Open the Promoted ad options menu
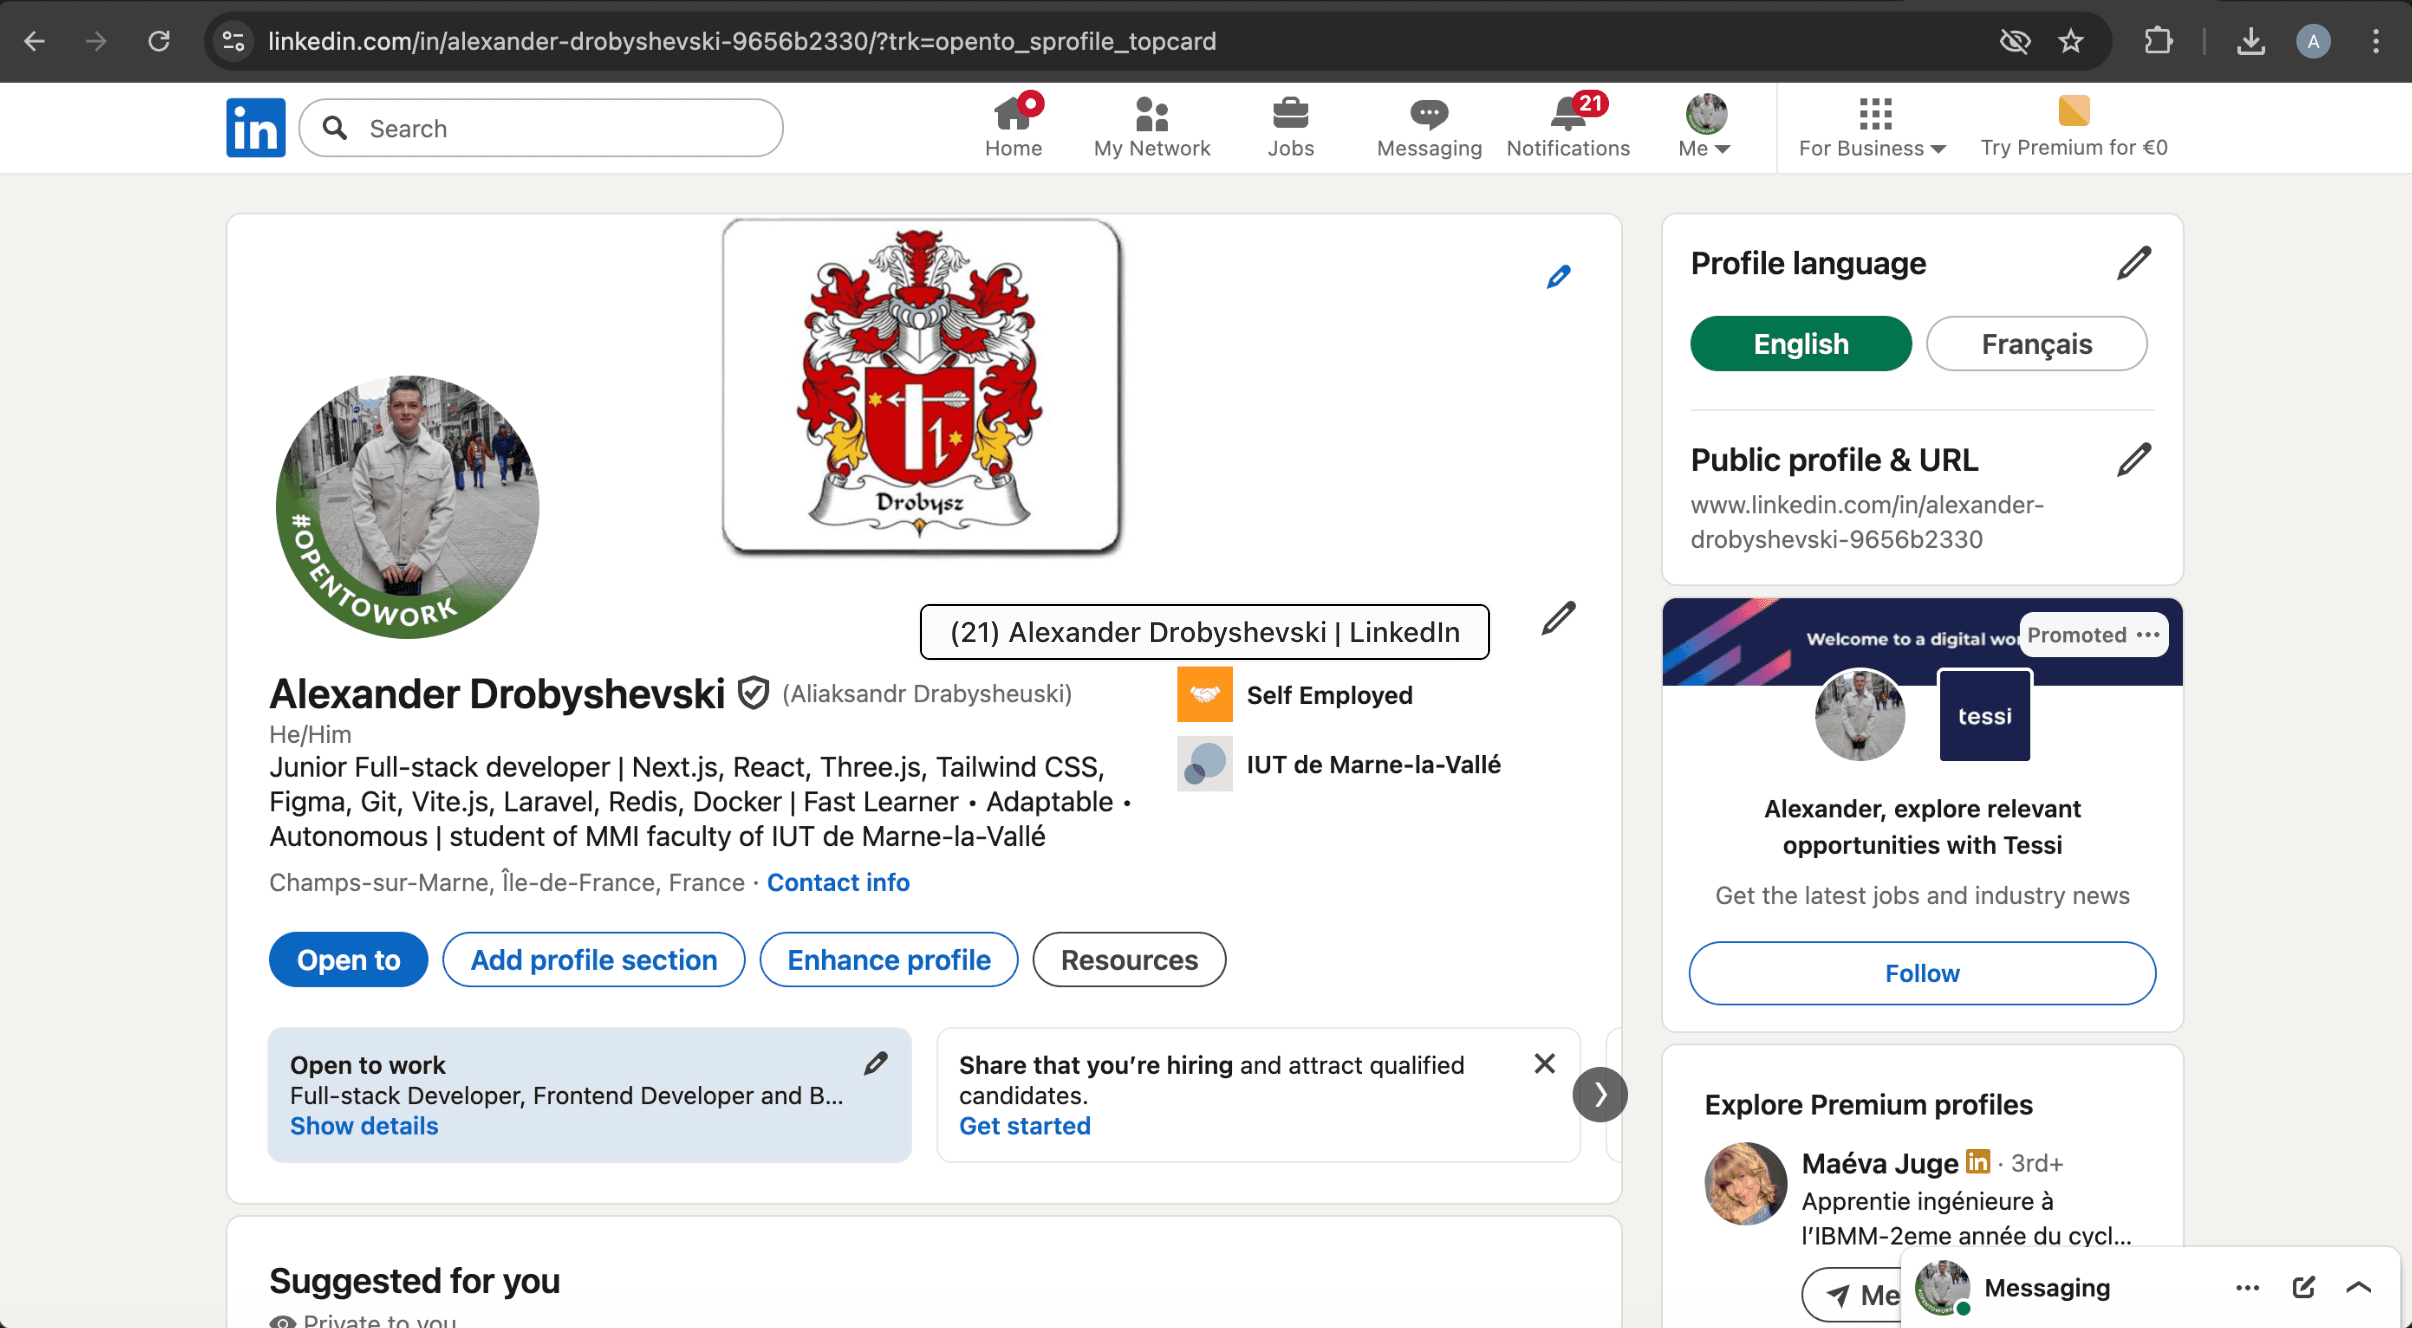This screenshot has height=1328, width=2412. point(2148,635)
